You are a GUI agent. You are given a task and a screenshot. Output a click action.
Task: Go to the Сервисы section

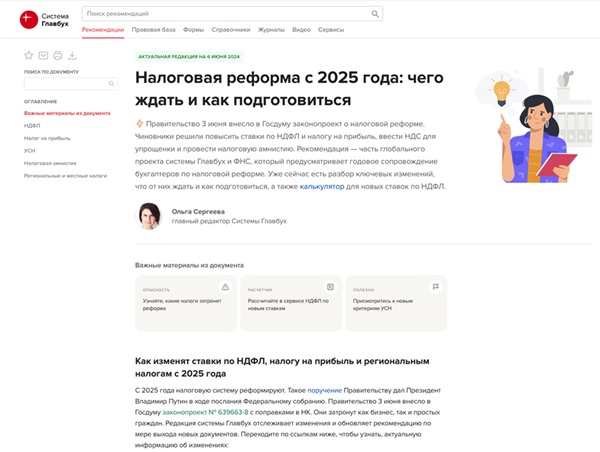coord(331,30)
